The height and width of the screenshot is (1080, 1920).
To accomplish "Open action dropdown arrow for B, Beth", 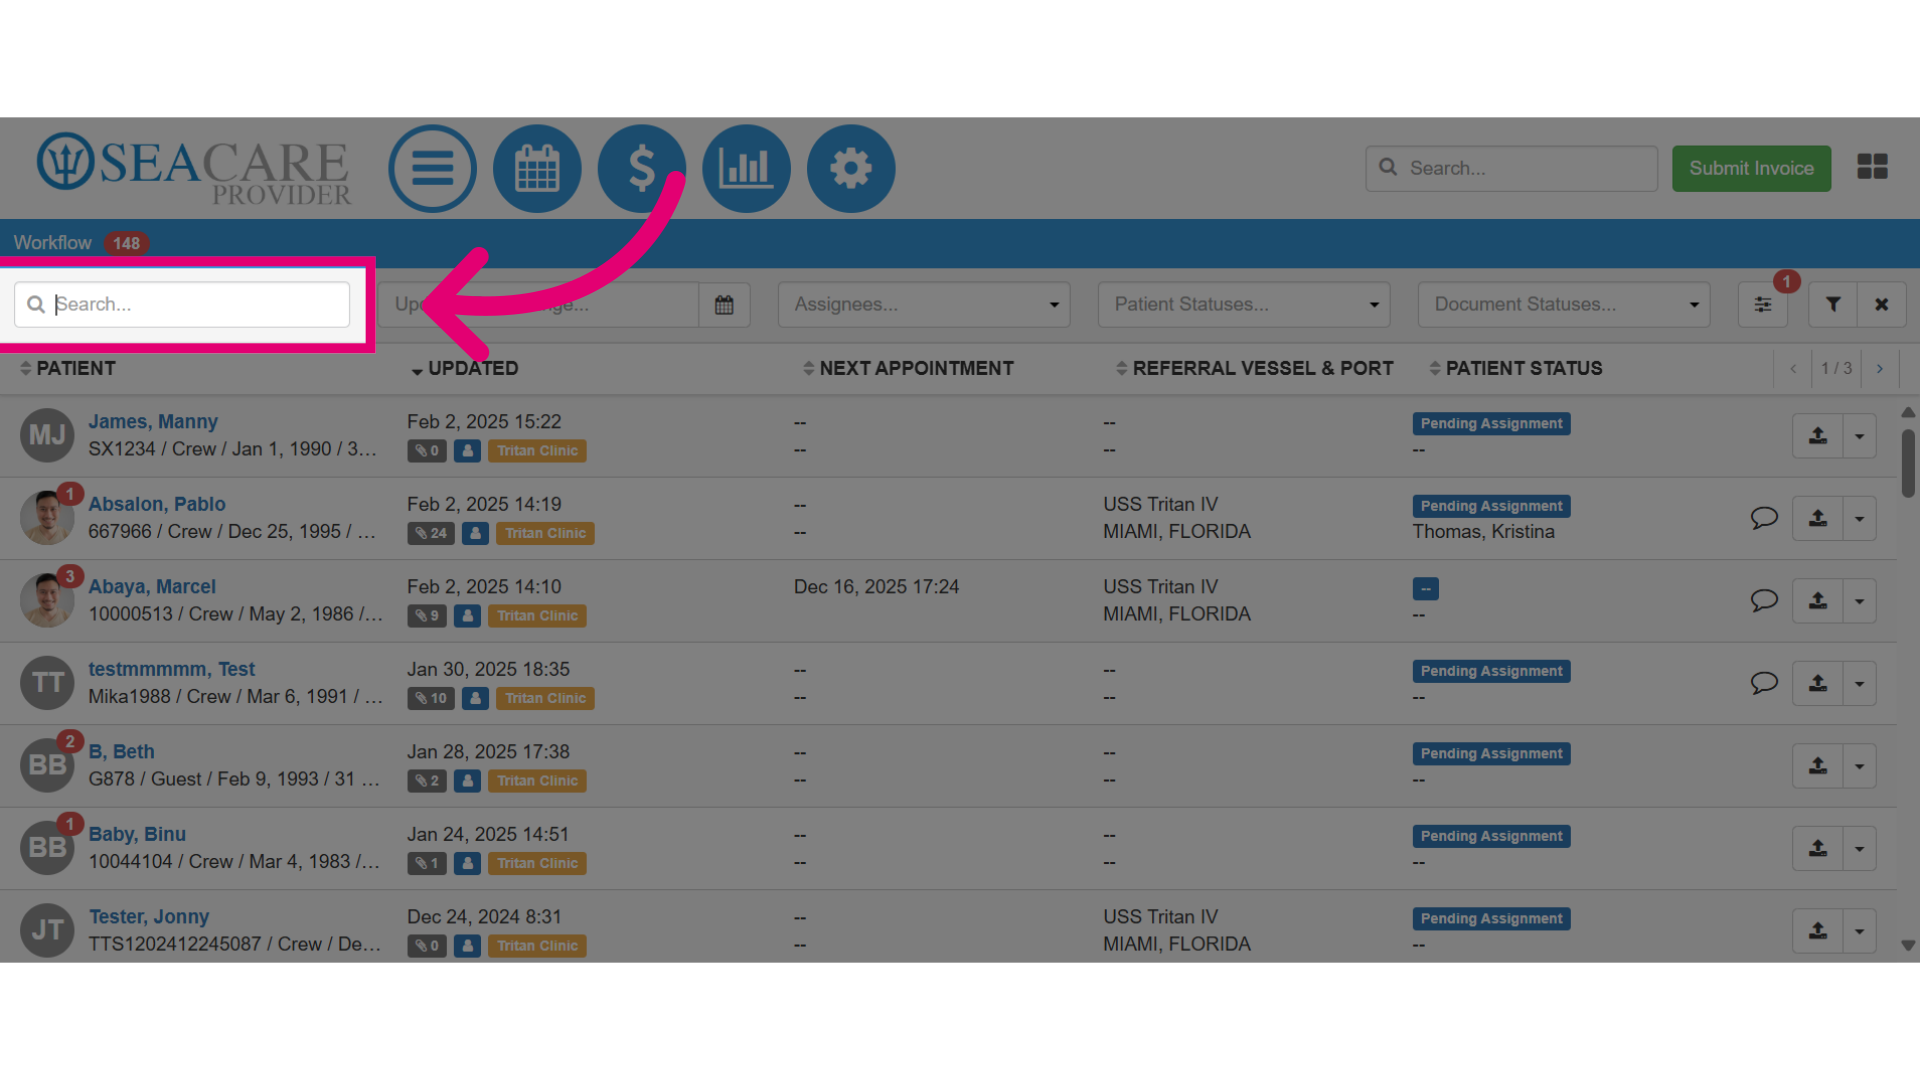I will click(1860, 766).
